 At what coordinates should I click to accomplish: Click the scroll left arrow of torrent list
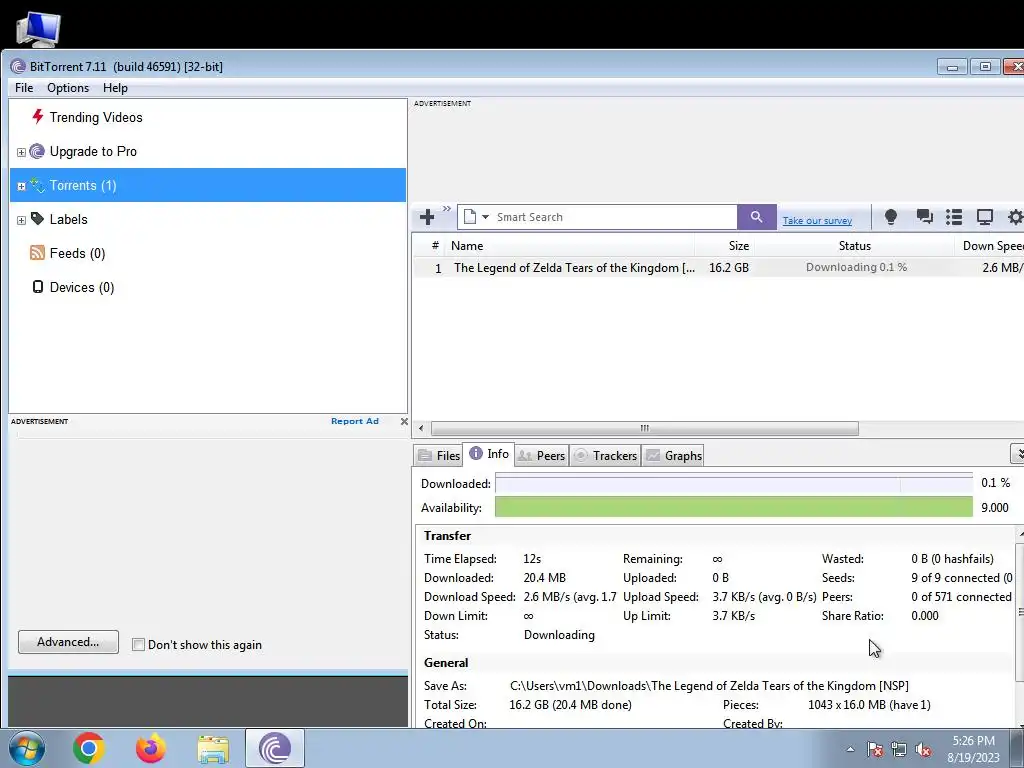[x=421, y=428]
